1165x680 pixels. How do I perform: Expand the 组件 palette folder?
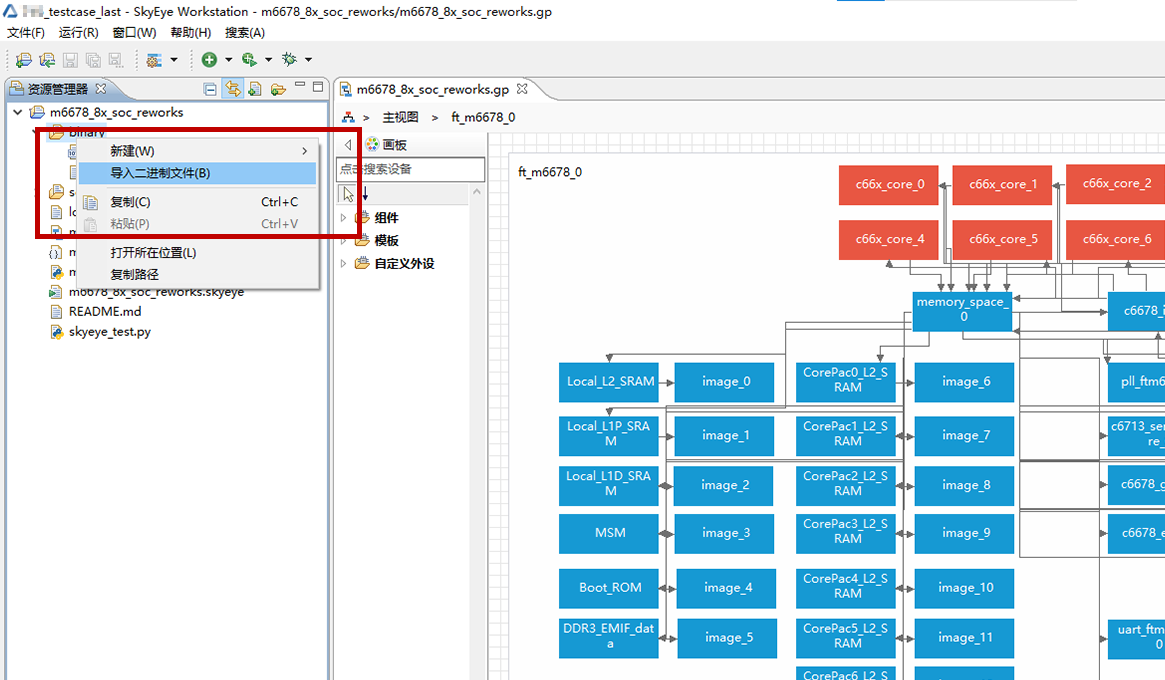(343, 218)
